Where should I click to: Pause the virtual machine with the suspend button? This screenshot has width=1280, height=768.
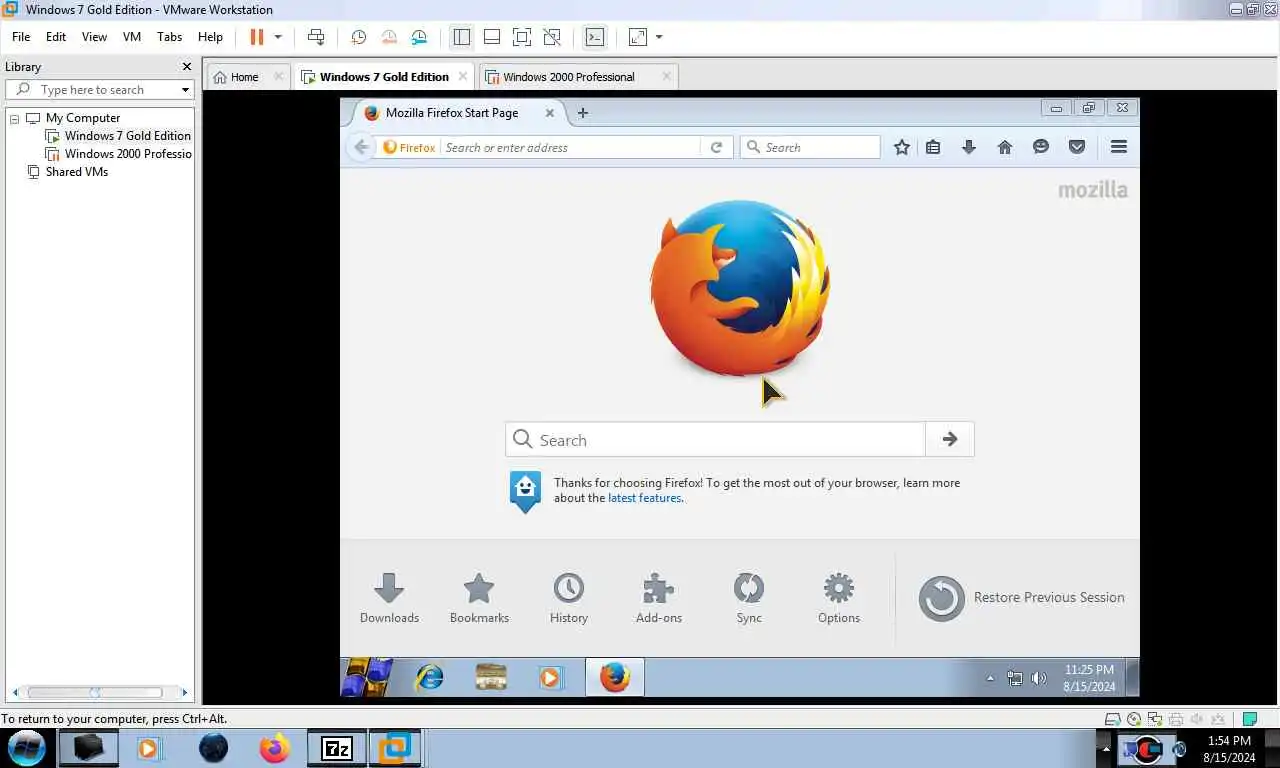tap(257, 37)
